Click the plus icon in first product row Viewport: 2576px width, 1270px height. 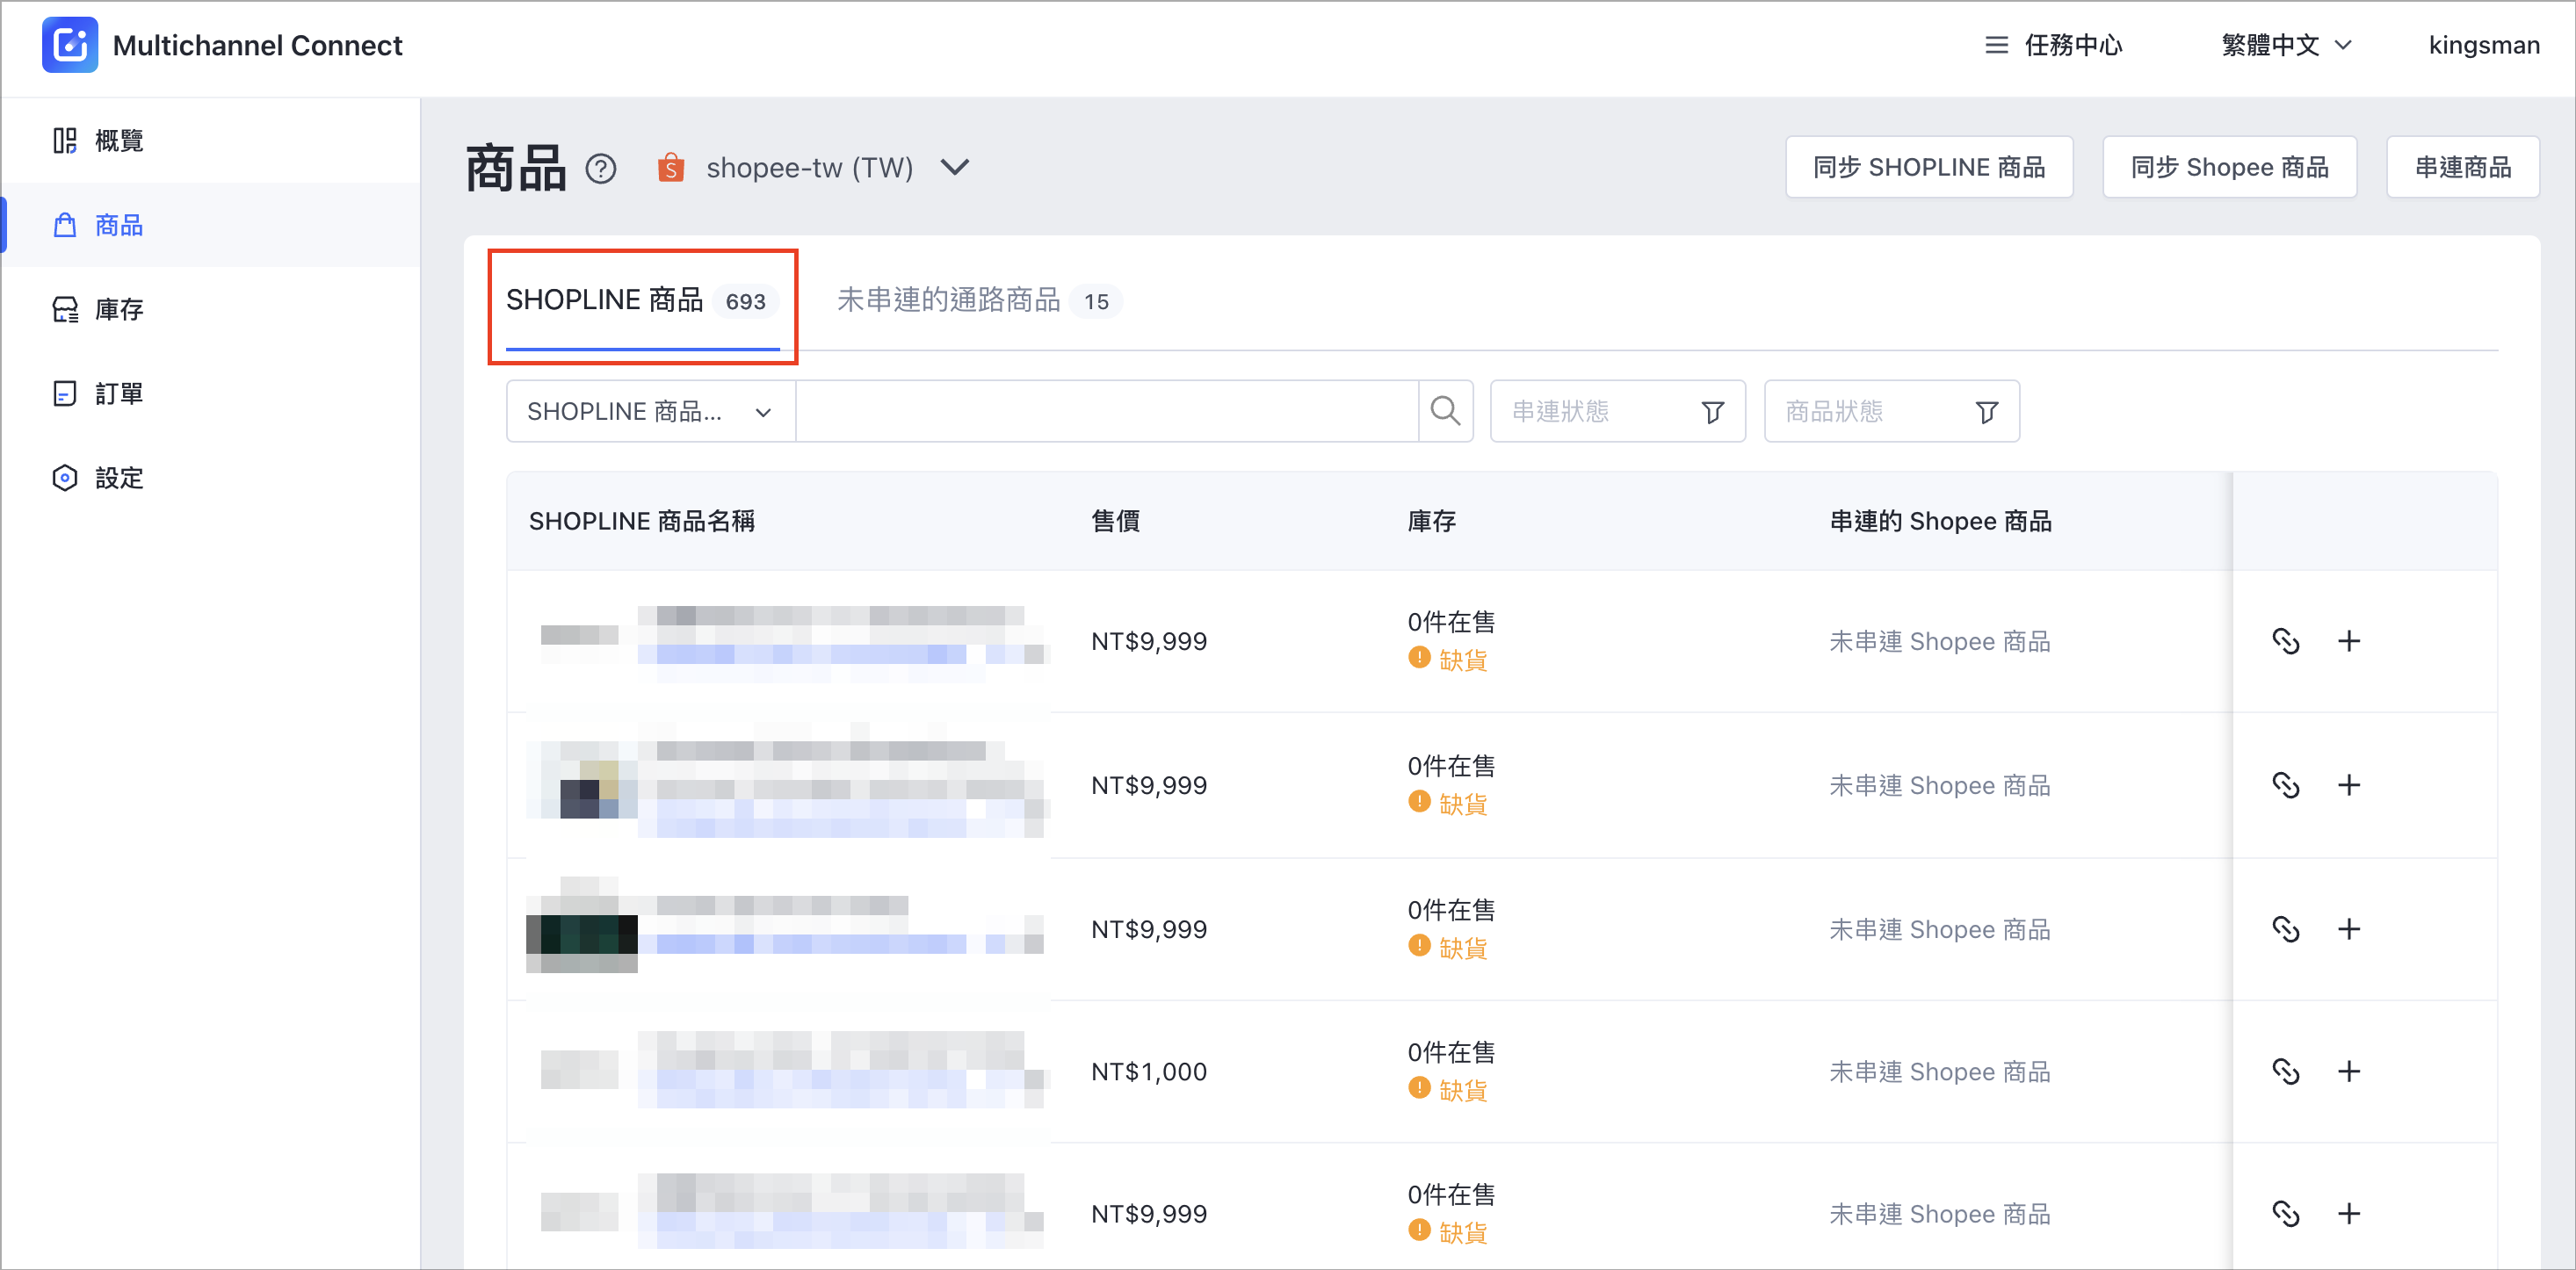point(2349,641)
